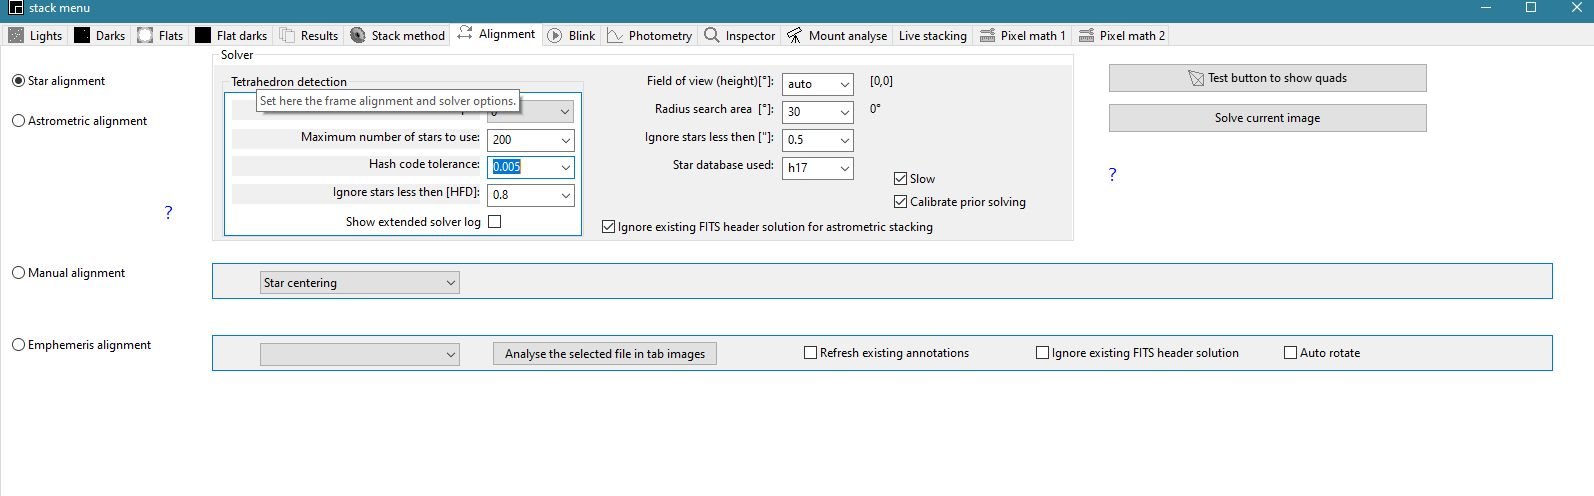Viewport: 1594px width, 496px height.
Task: Click Solve current image button
Action: [1267, 118]
